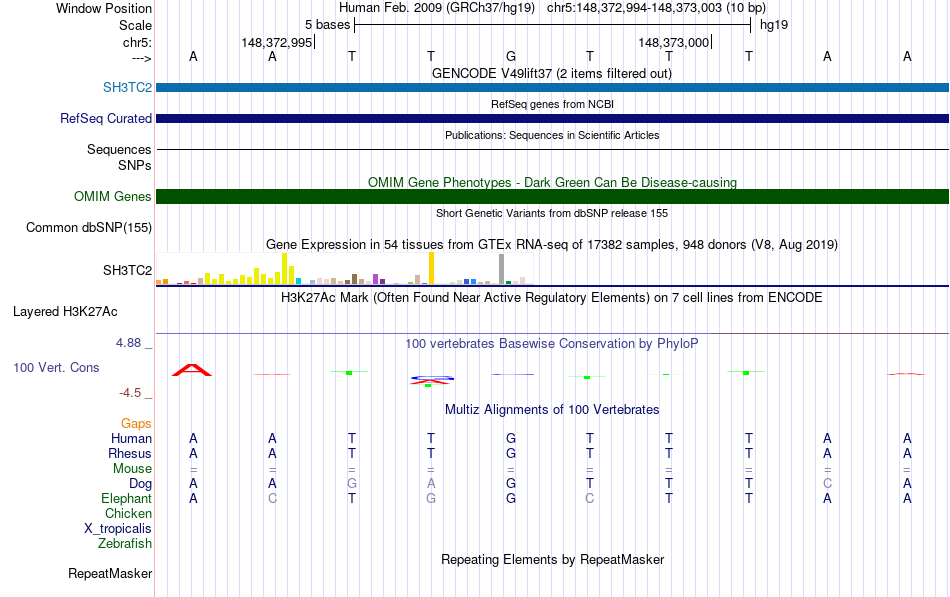Click the hg19 label beside the scale bar
The height and width of the screenshot is (597, 950).
[x=774, y=25]
